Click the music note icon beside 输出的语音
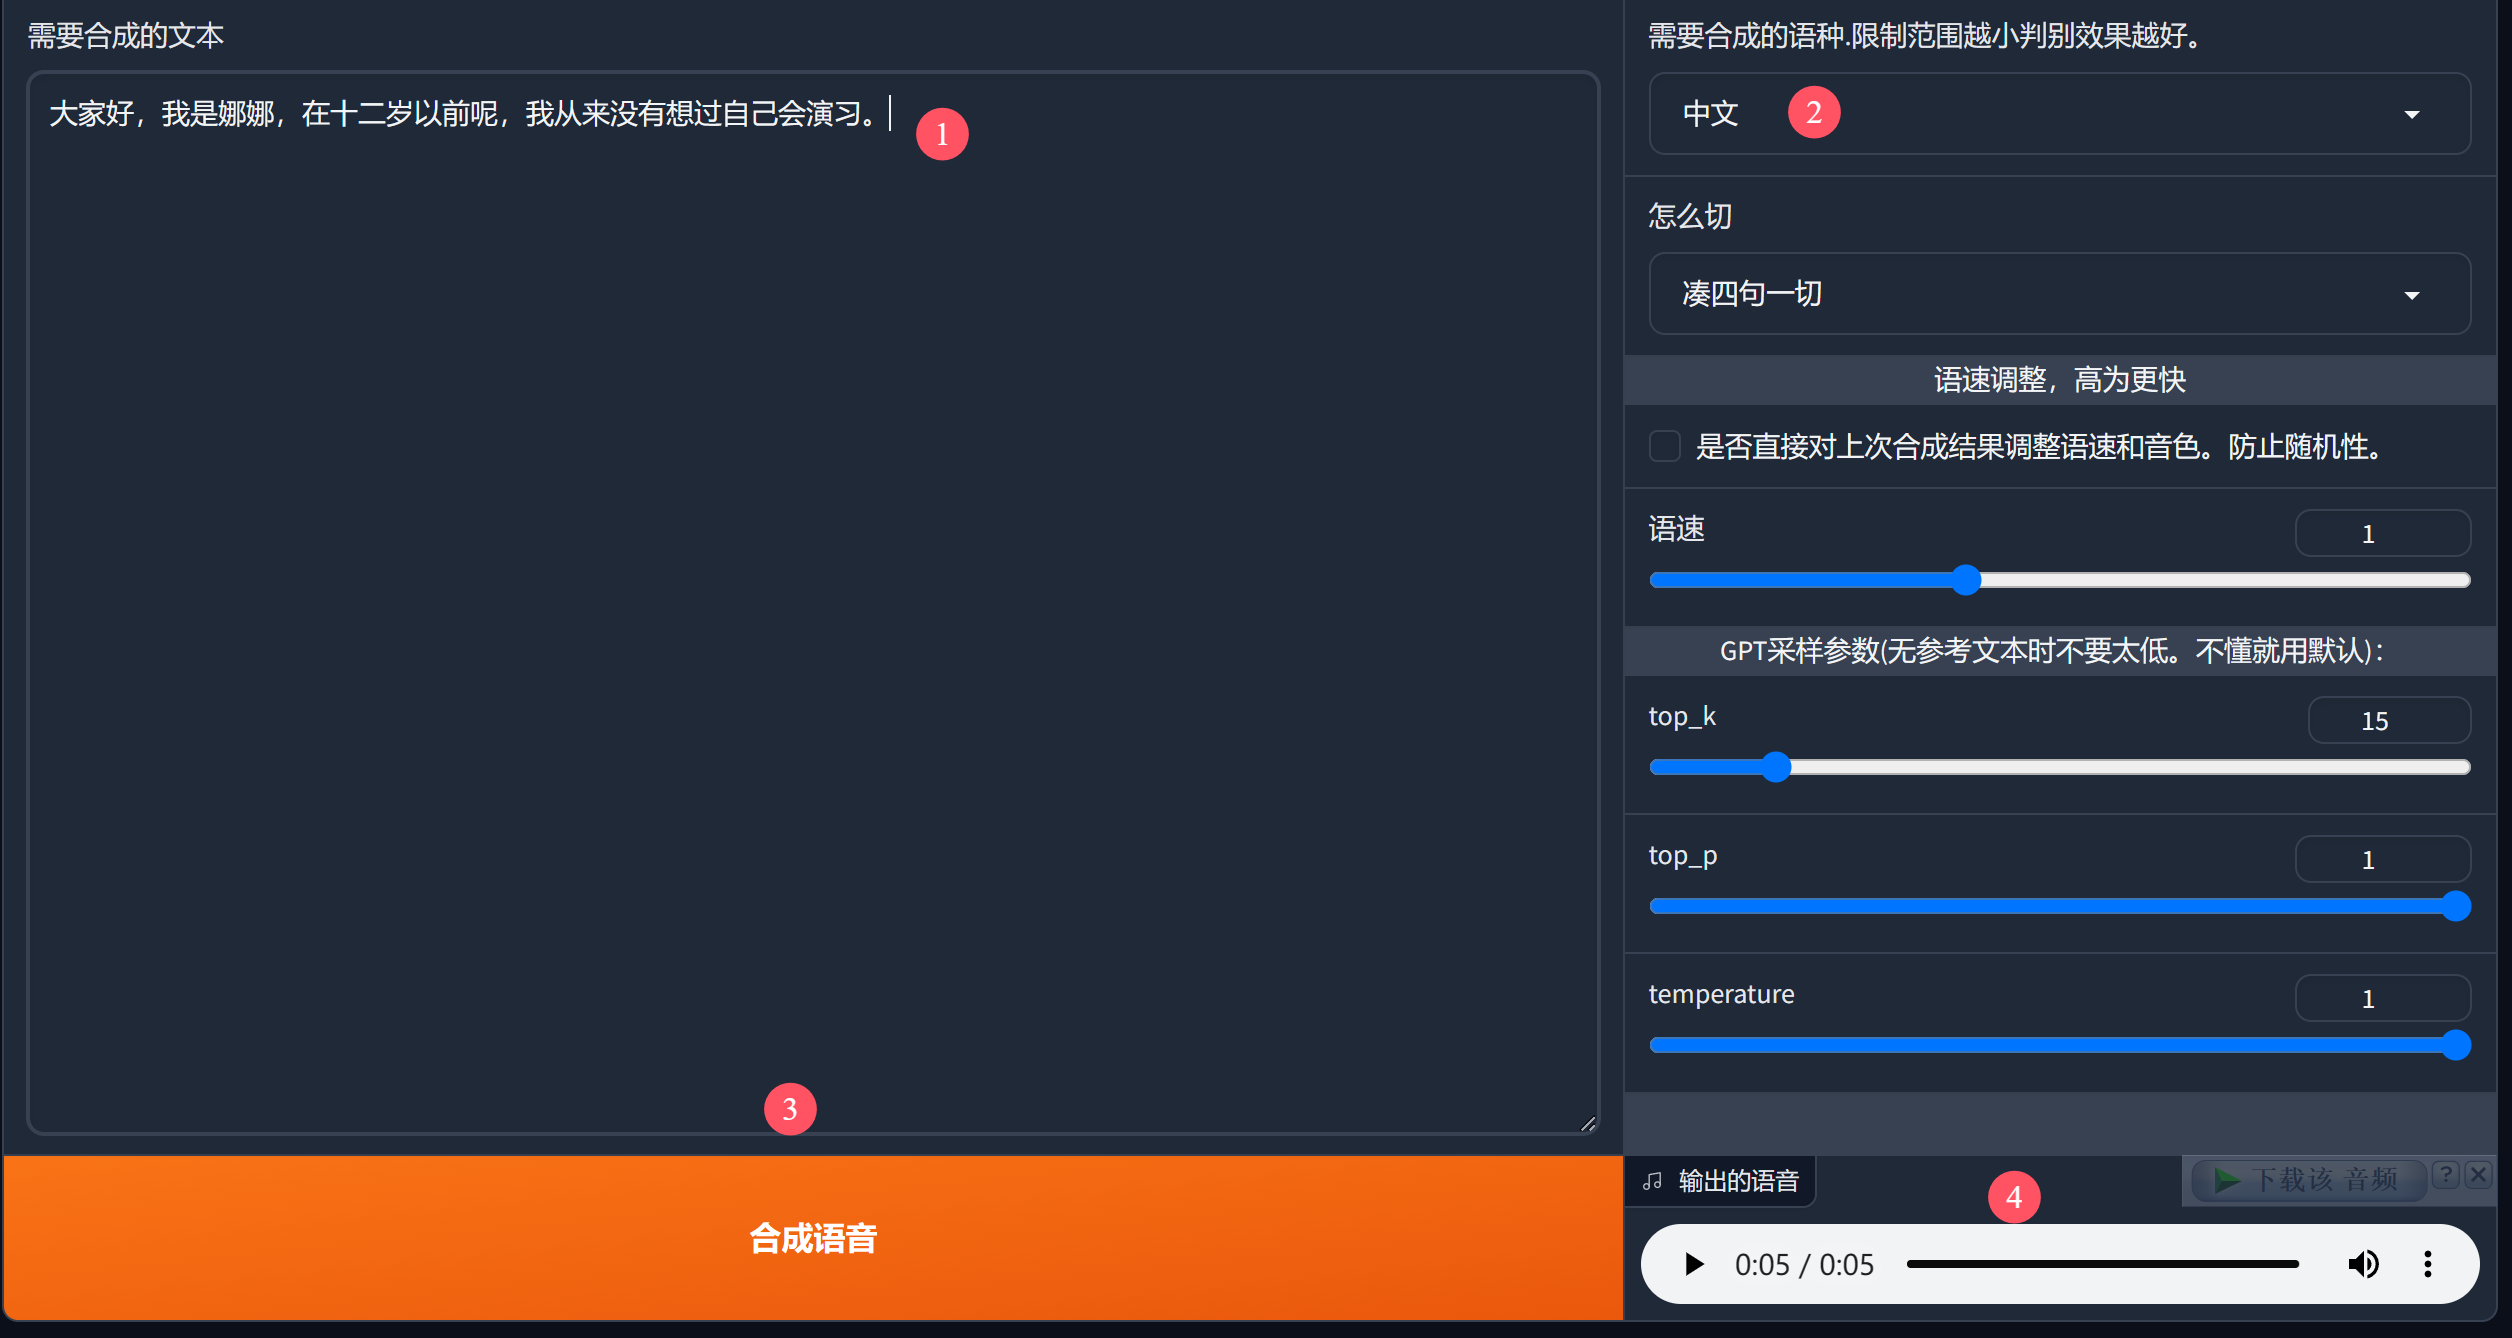 point(1653,1180)
